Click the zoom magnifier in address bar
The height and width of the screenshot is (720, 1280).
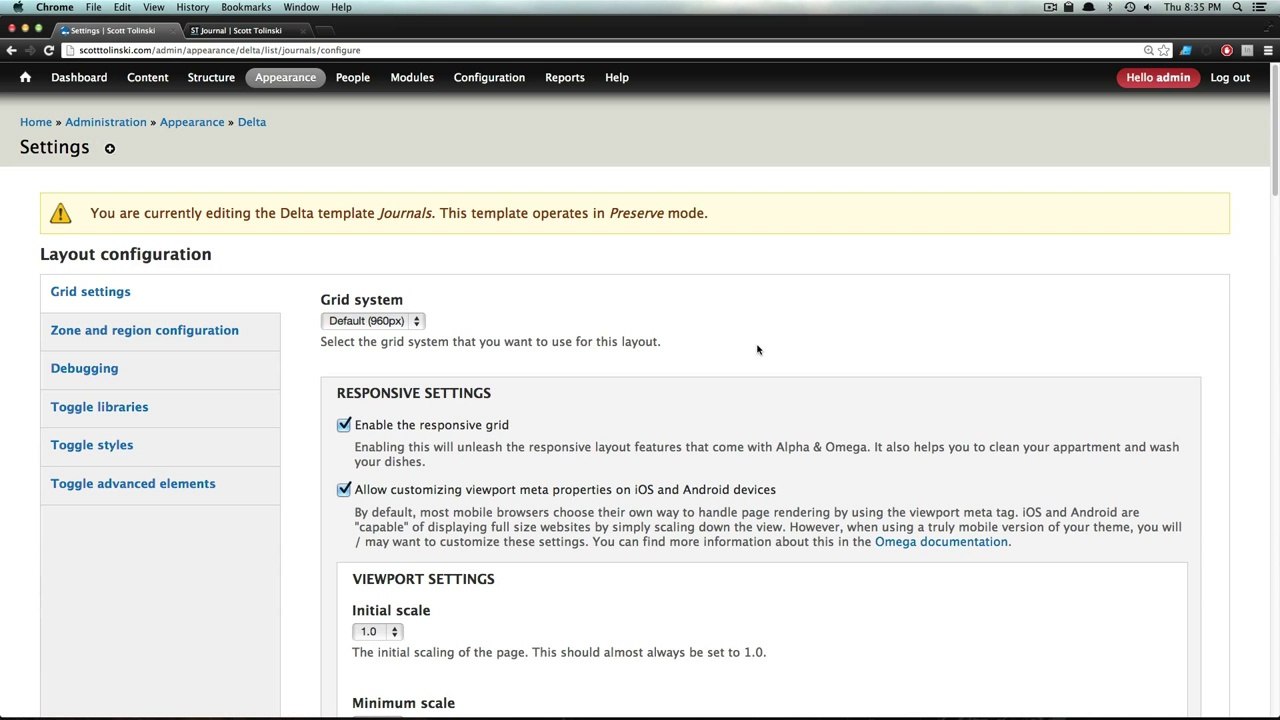point(1149,50)
